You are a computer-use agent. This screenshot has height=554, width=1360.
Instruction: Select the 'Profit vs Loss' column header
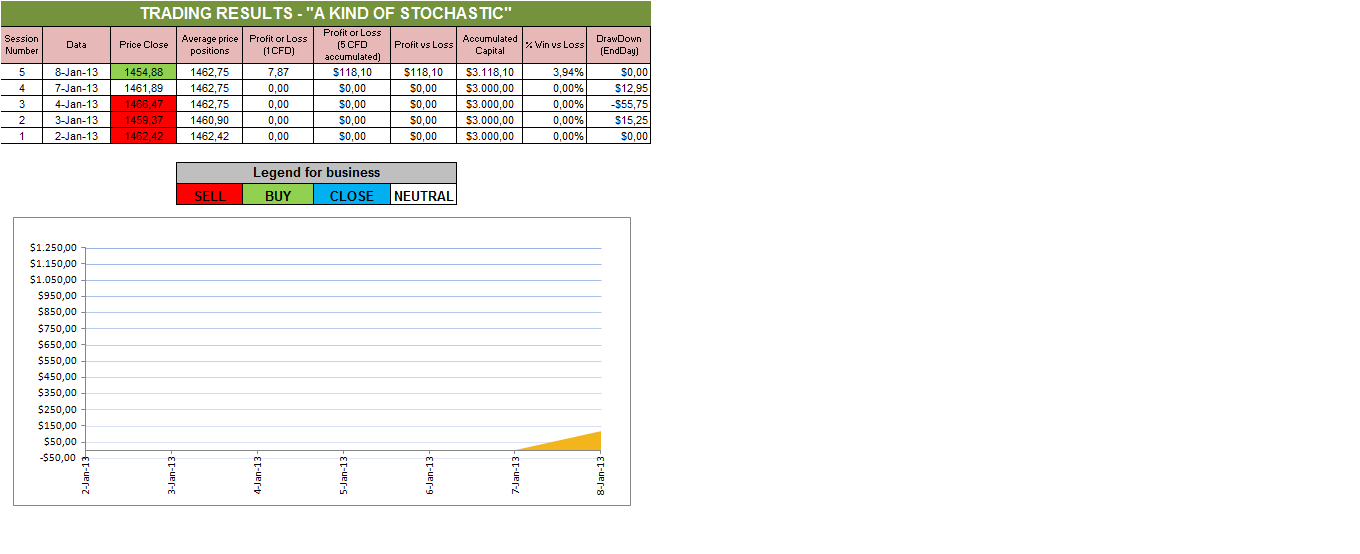(x=423, y=45)
